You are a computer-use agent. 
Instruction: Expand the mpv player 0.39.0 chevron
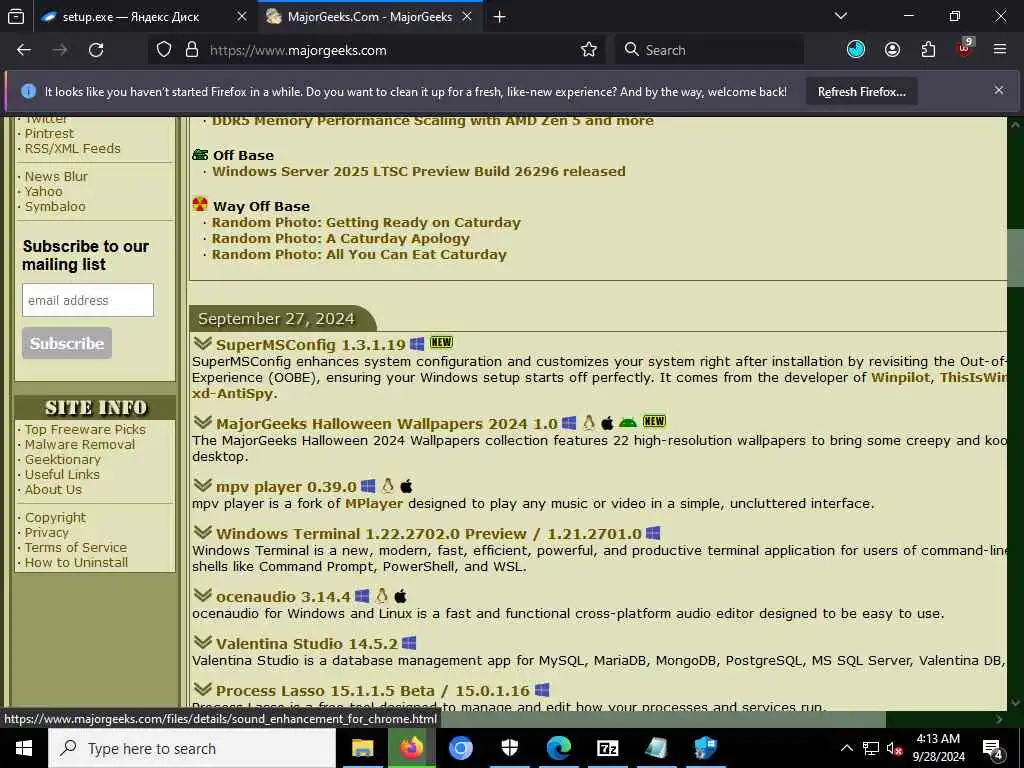point(202,485)
